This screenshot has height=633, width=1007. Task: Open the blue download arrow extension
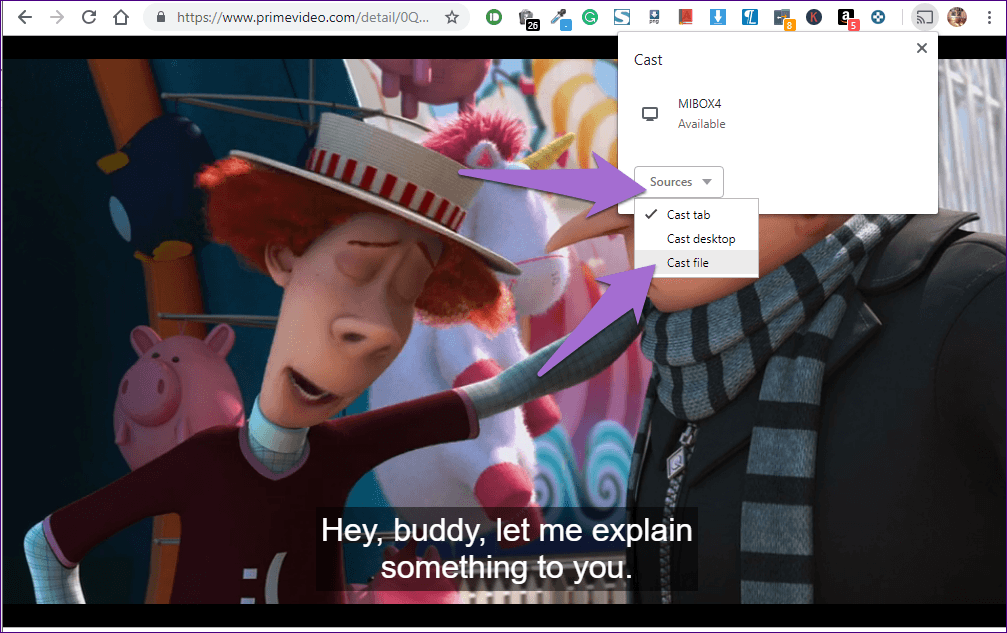coord(717,17)
